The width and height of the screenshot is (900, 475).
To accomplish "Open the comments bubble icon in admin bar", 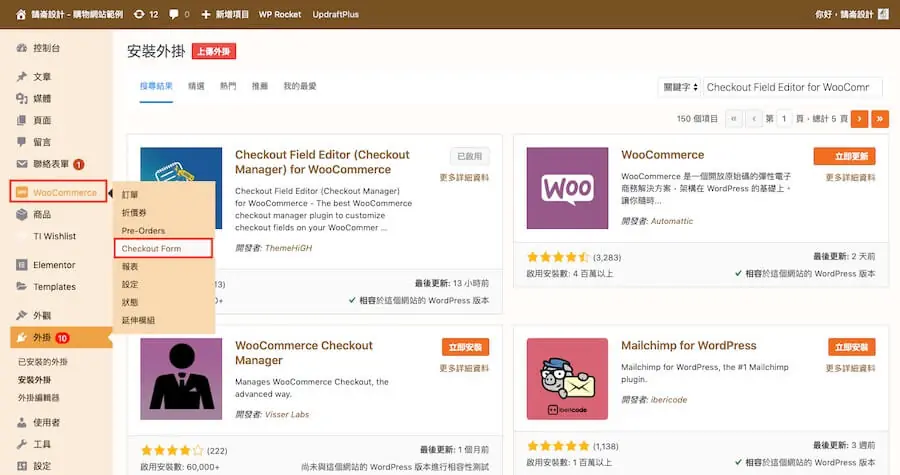I will pos(173,14).
